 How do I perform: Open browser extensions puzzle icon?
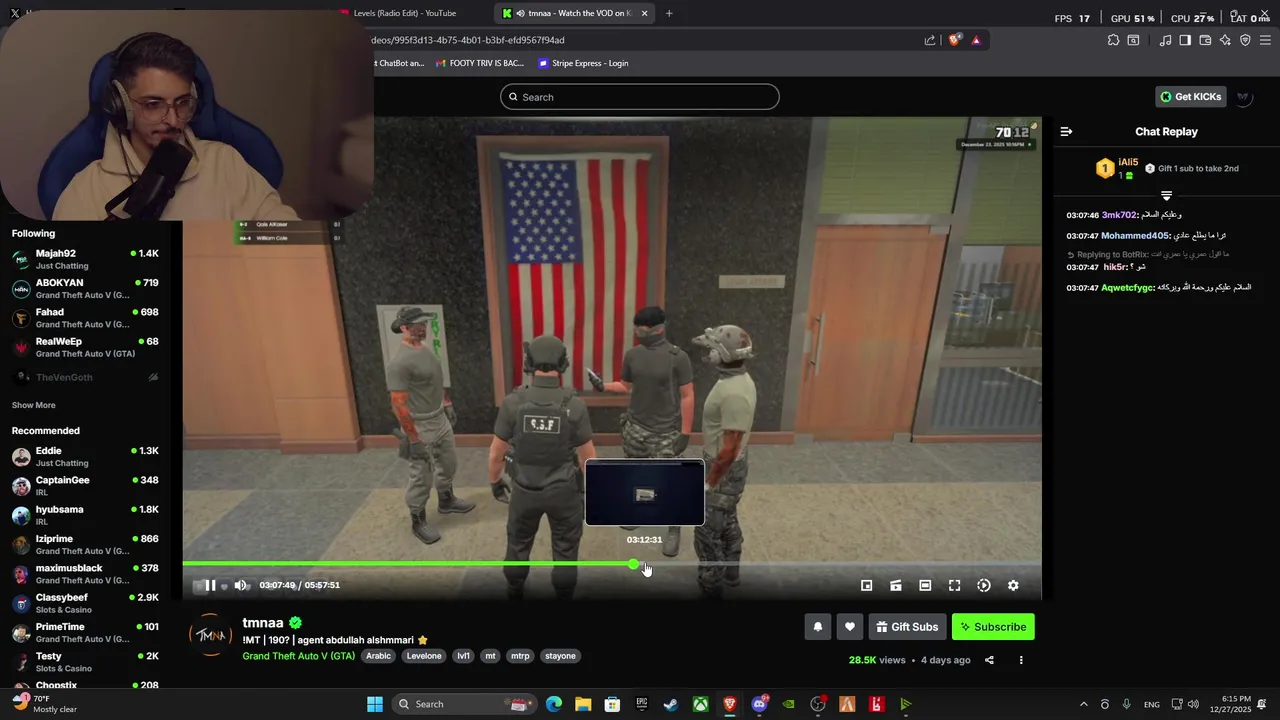pos(1113,40)
